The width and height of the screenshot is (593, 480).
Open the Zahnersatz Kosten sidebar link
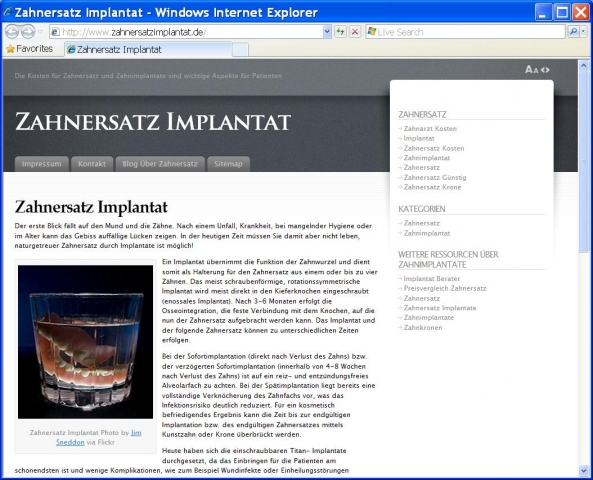434,148
